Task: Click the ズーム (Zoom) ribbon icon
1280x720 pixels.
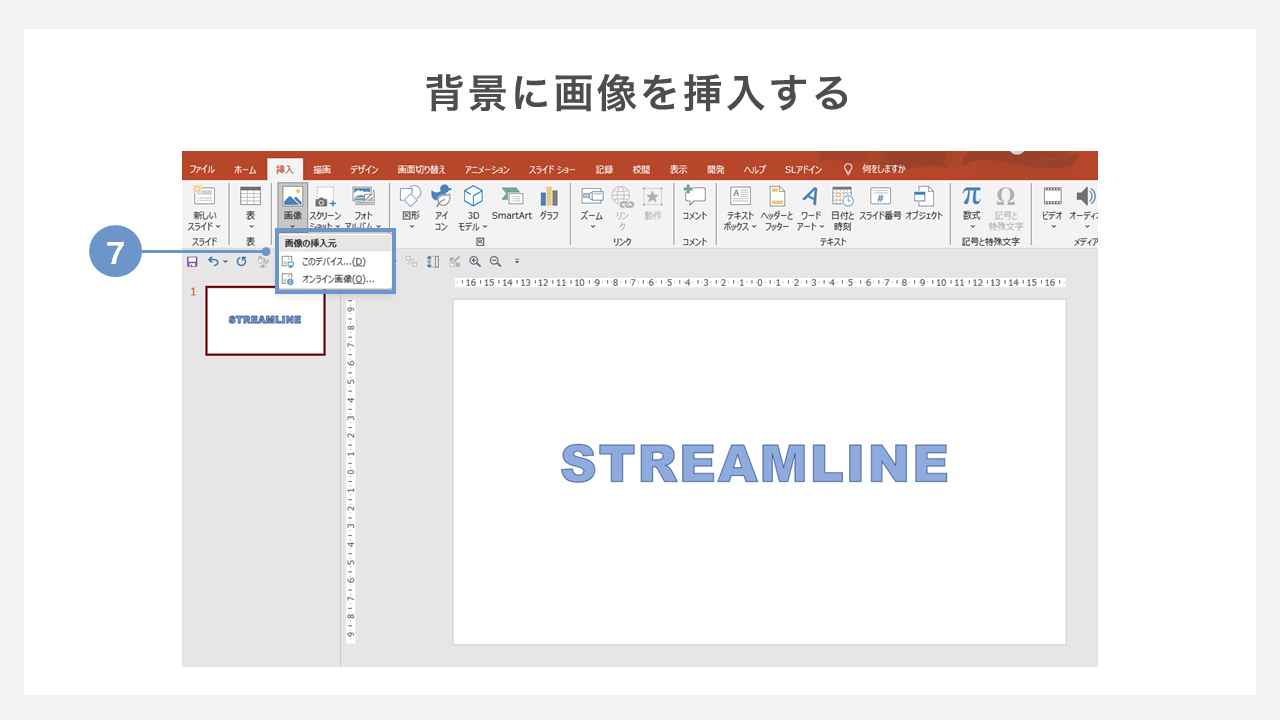Action: pyautogui.click(x=592, y=196)
